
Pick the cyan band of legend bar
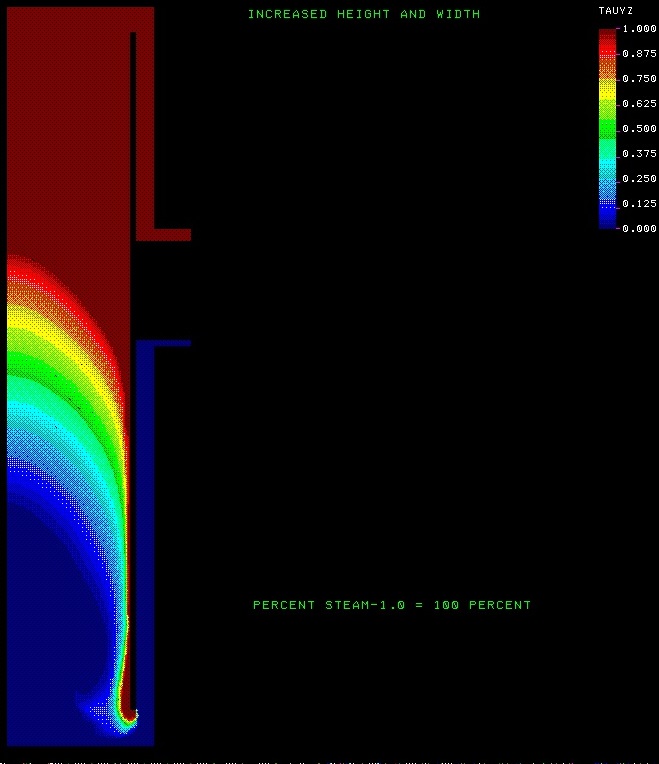(607, 168)
